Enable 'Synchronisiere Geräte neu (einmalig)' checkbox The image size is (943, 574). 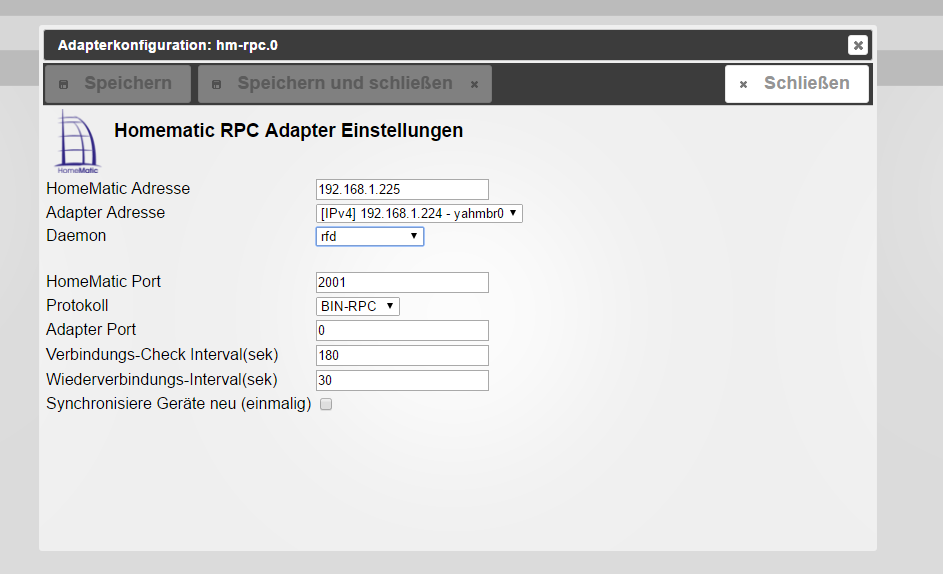325,405
